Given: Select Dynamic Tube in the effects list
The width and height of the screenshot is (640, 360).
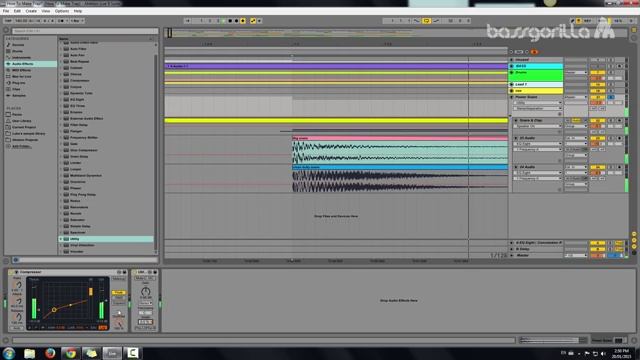Looking at the screenshot, I should click(x=81, y=93).
